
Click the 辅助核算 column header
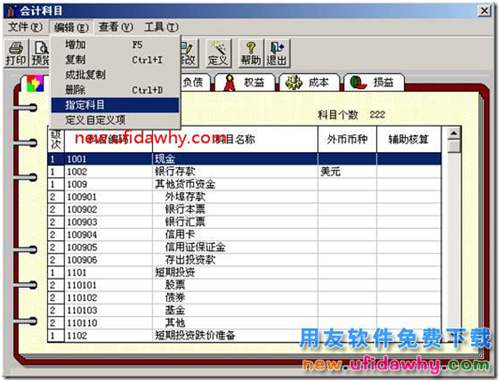click(409, 139)
